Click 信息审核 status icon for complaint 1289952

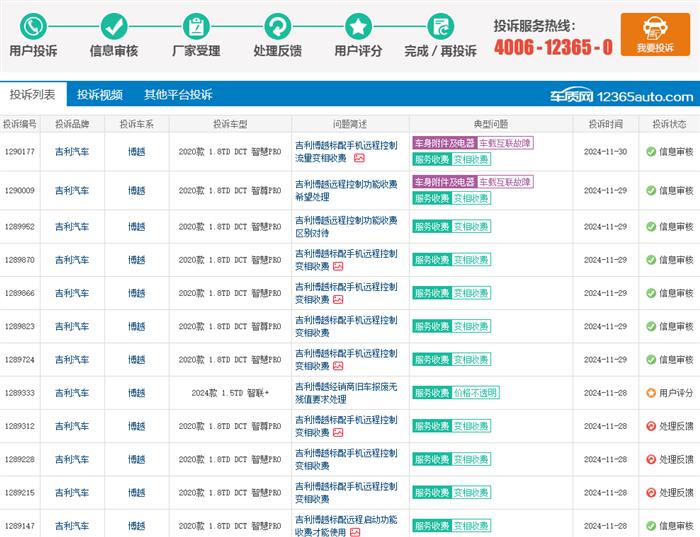point(651,227)
